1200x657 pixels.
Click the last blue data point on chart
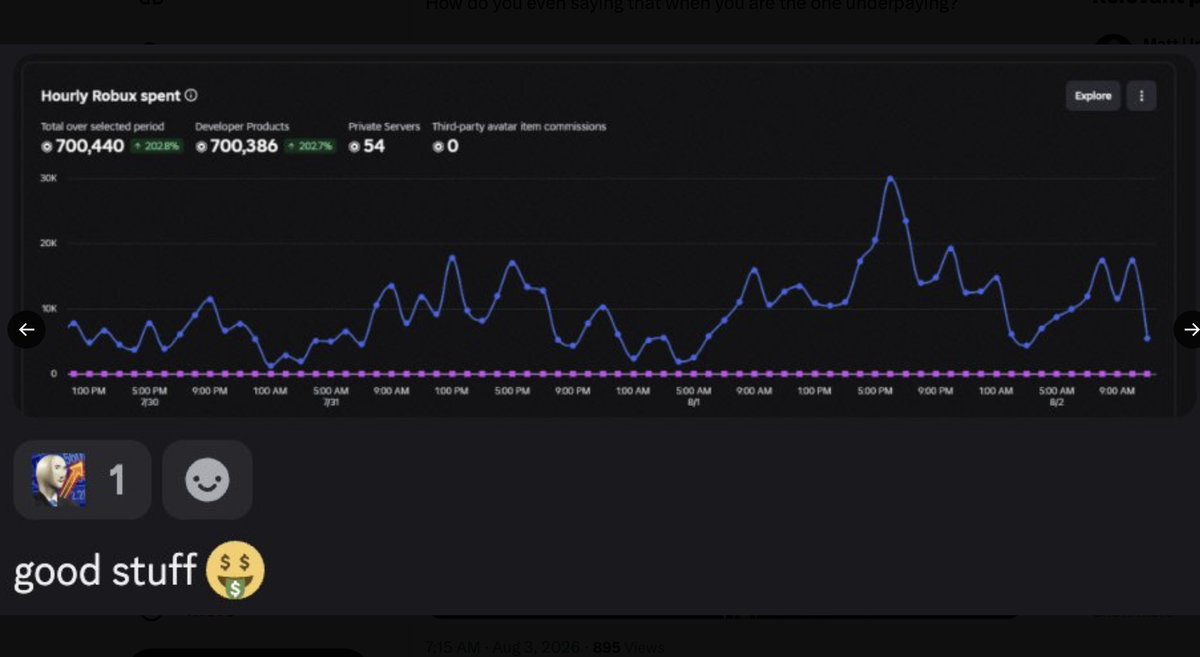click(x=1147, y=338)
